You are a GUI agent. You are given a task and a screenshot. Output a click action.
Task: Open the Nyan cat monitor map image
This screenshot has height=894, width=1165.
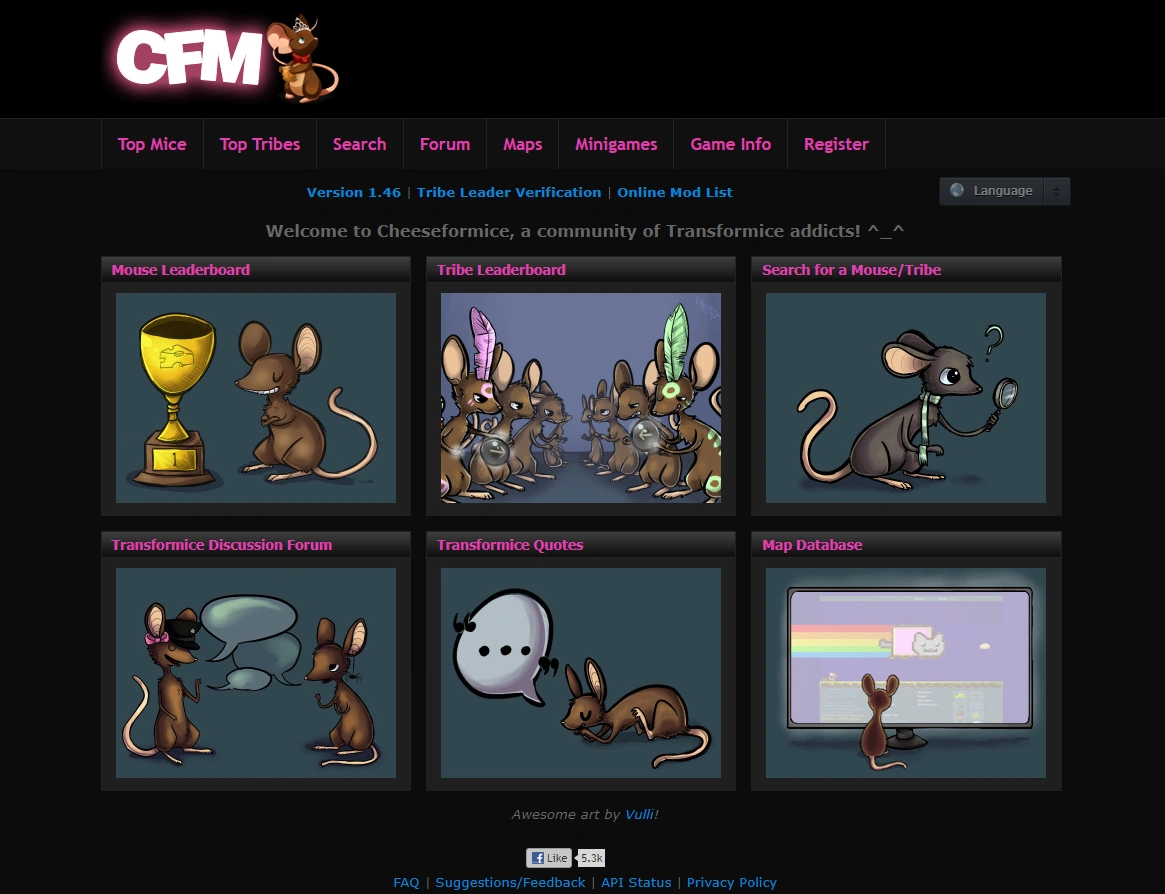906,673
